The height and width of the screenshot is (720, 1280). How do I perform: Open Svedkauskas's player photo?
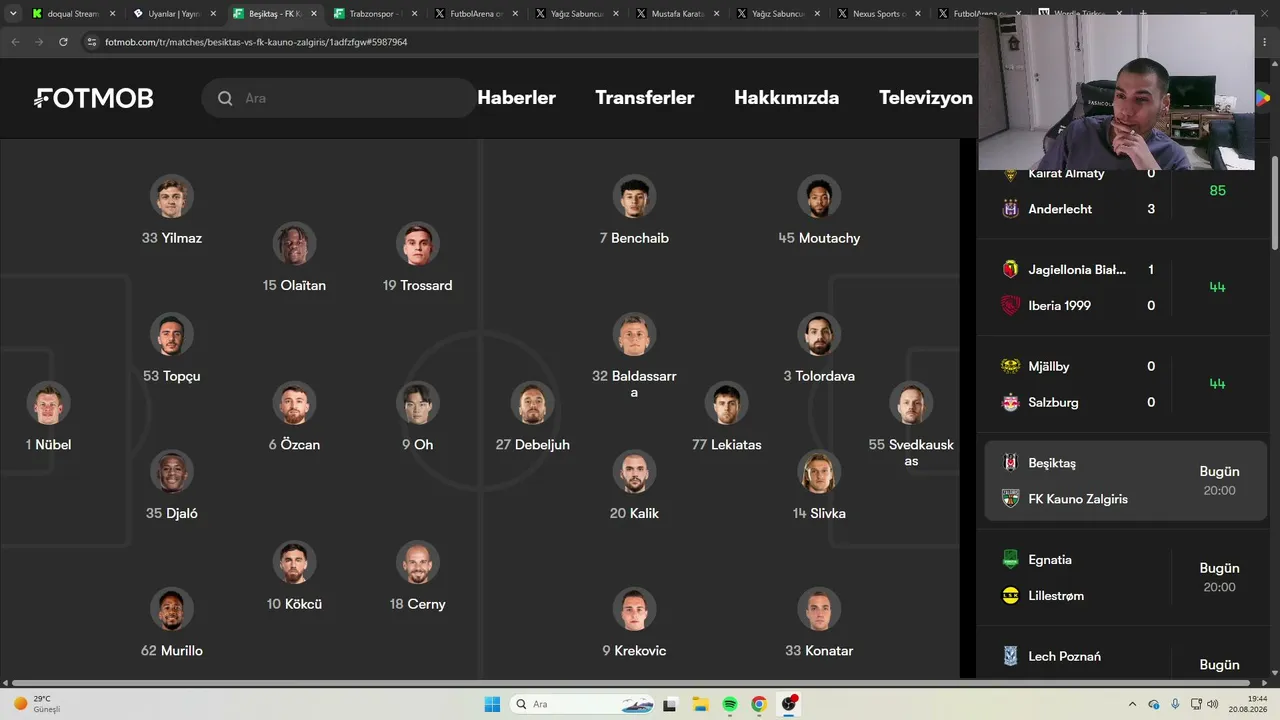click(x=911, y=403)
